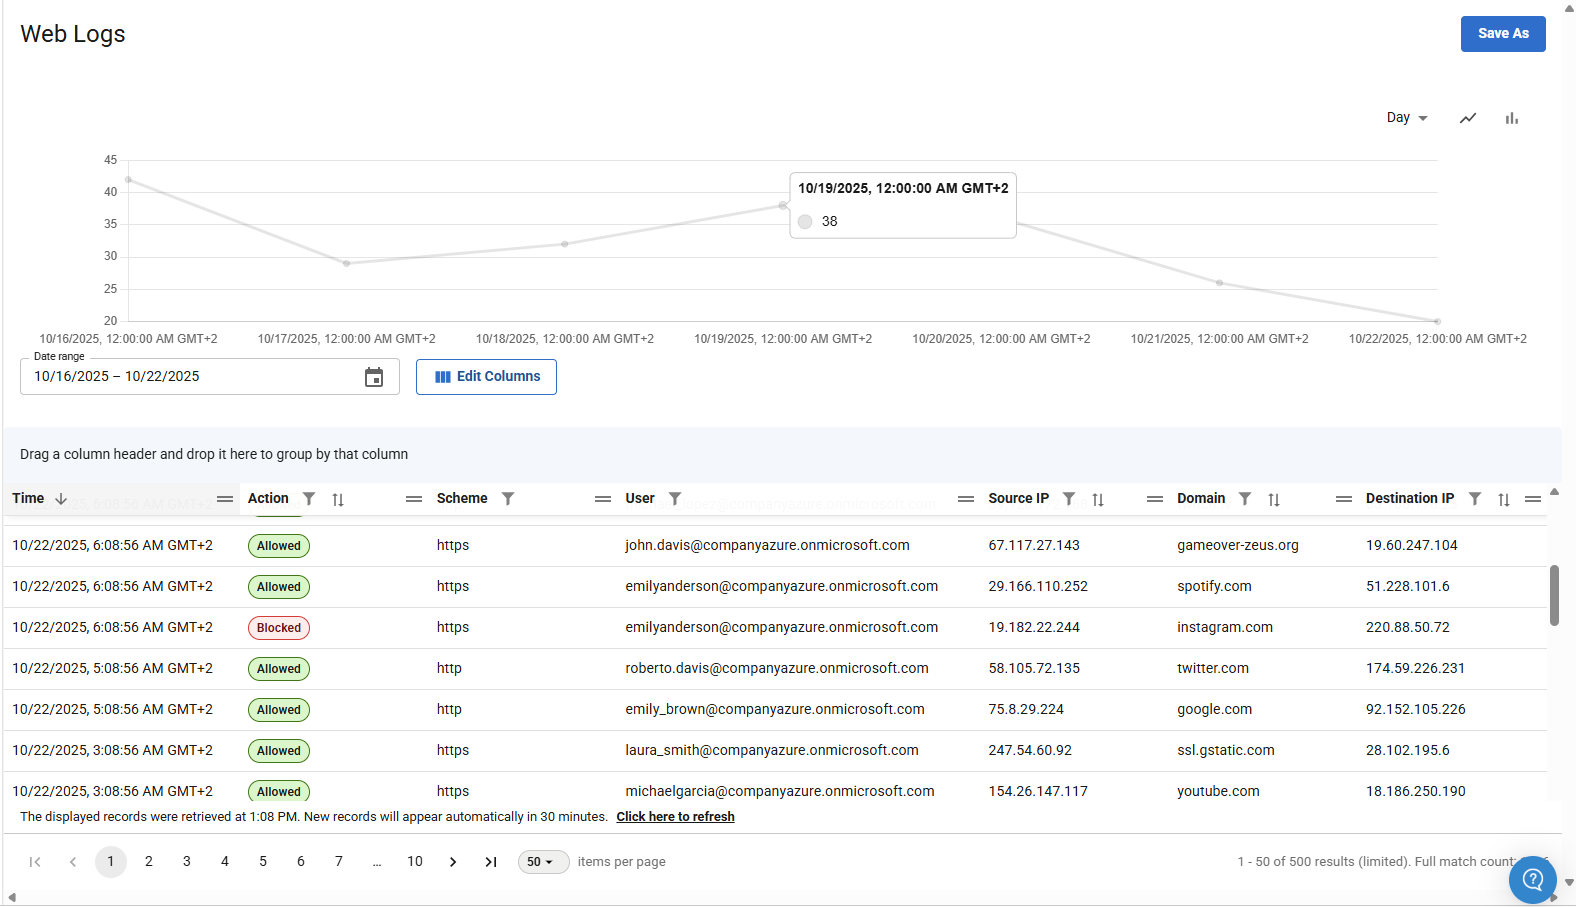Open filter for the Scheme column

click(x=508, y=499)
